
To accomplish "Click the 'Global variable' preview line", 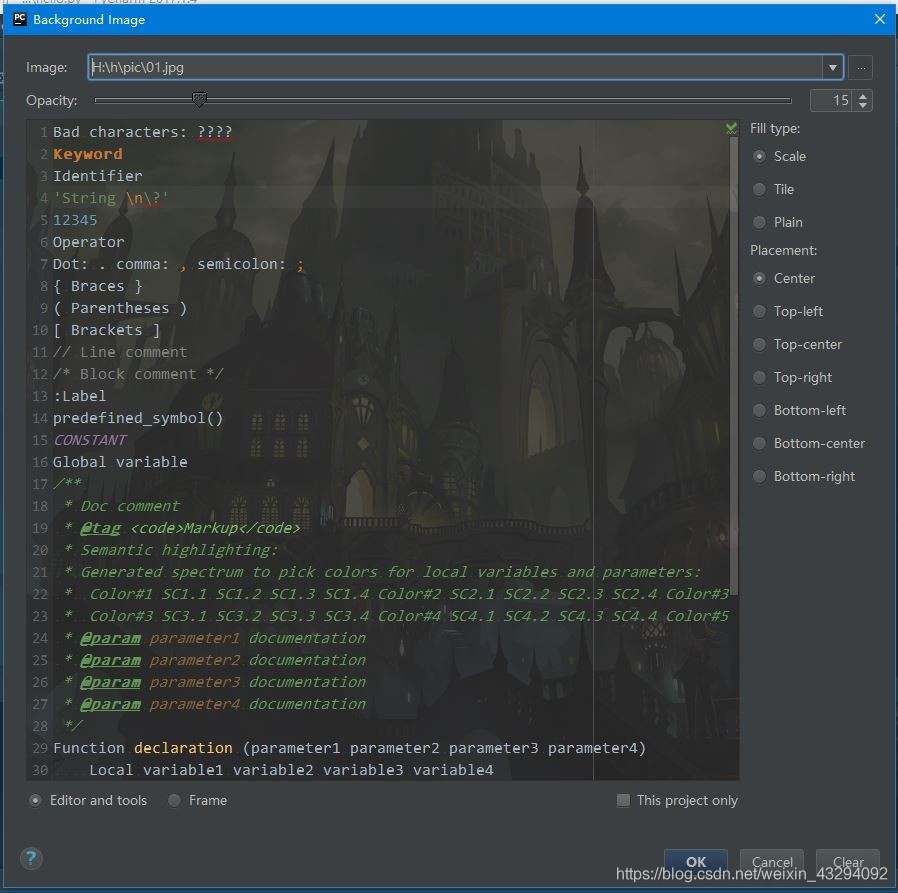I will [x=120, y=462].
